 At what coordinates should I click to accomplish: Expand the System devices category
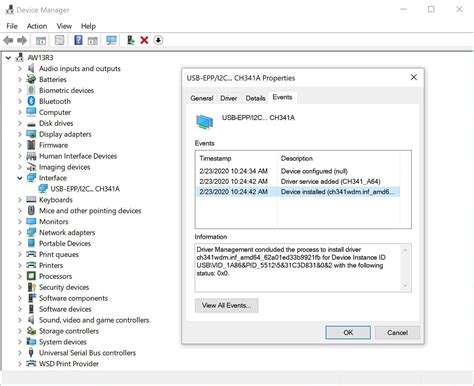[x=20, y=342]
